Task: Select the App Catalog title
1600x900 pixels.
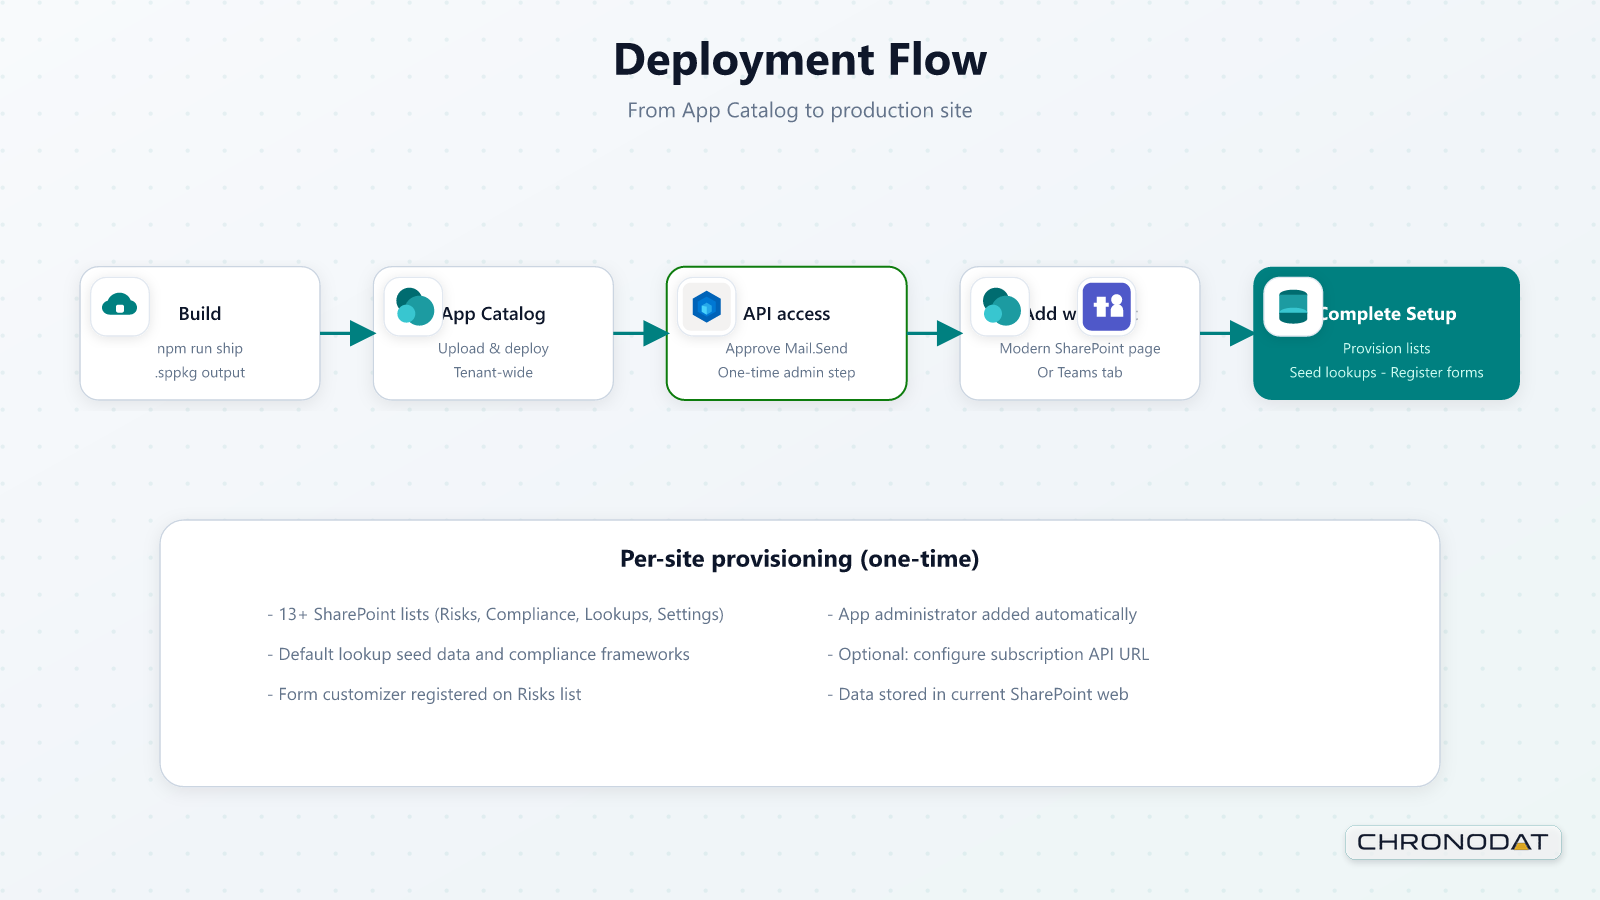Action: coord(494,314)
